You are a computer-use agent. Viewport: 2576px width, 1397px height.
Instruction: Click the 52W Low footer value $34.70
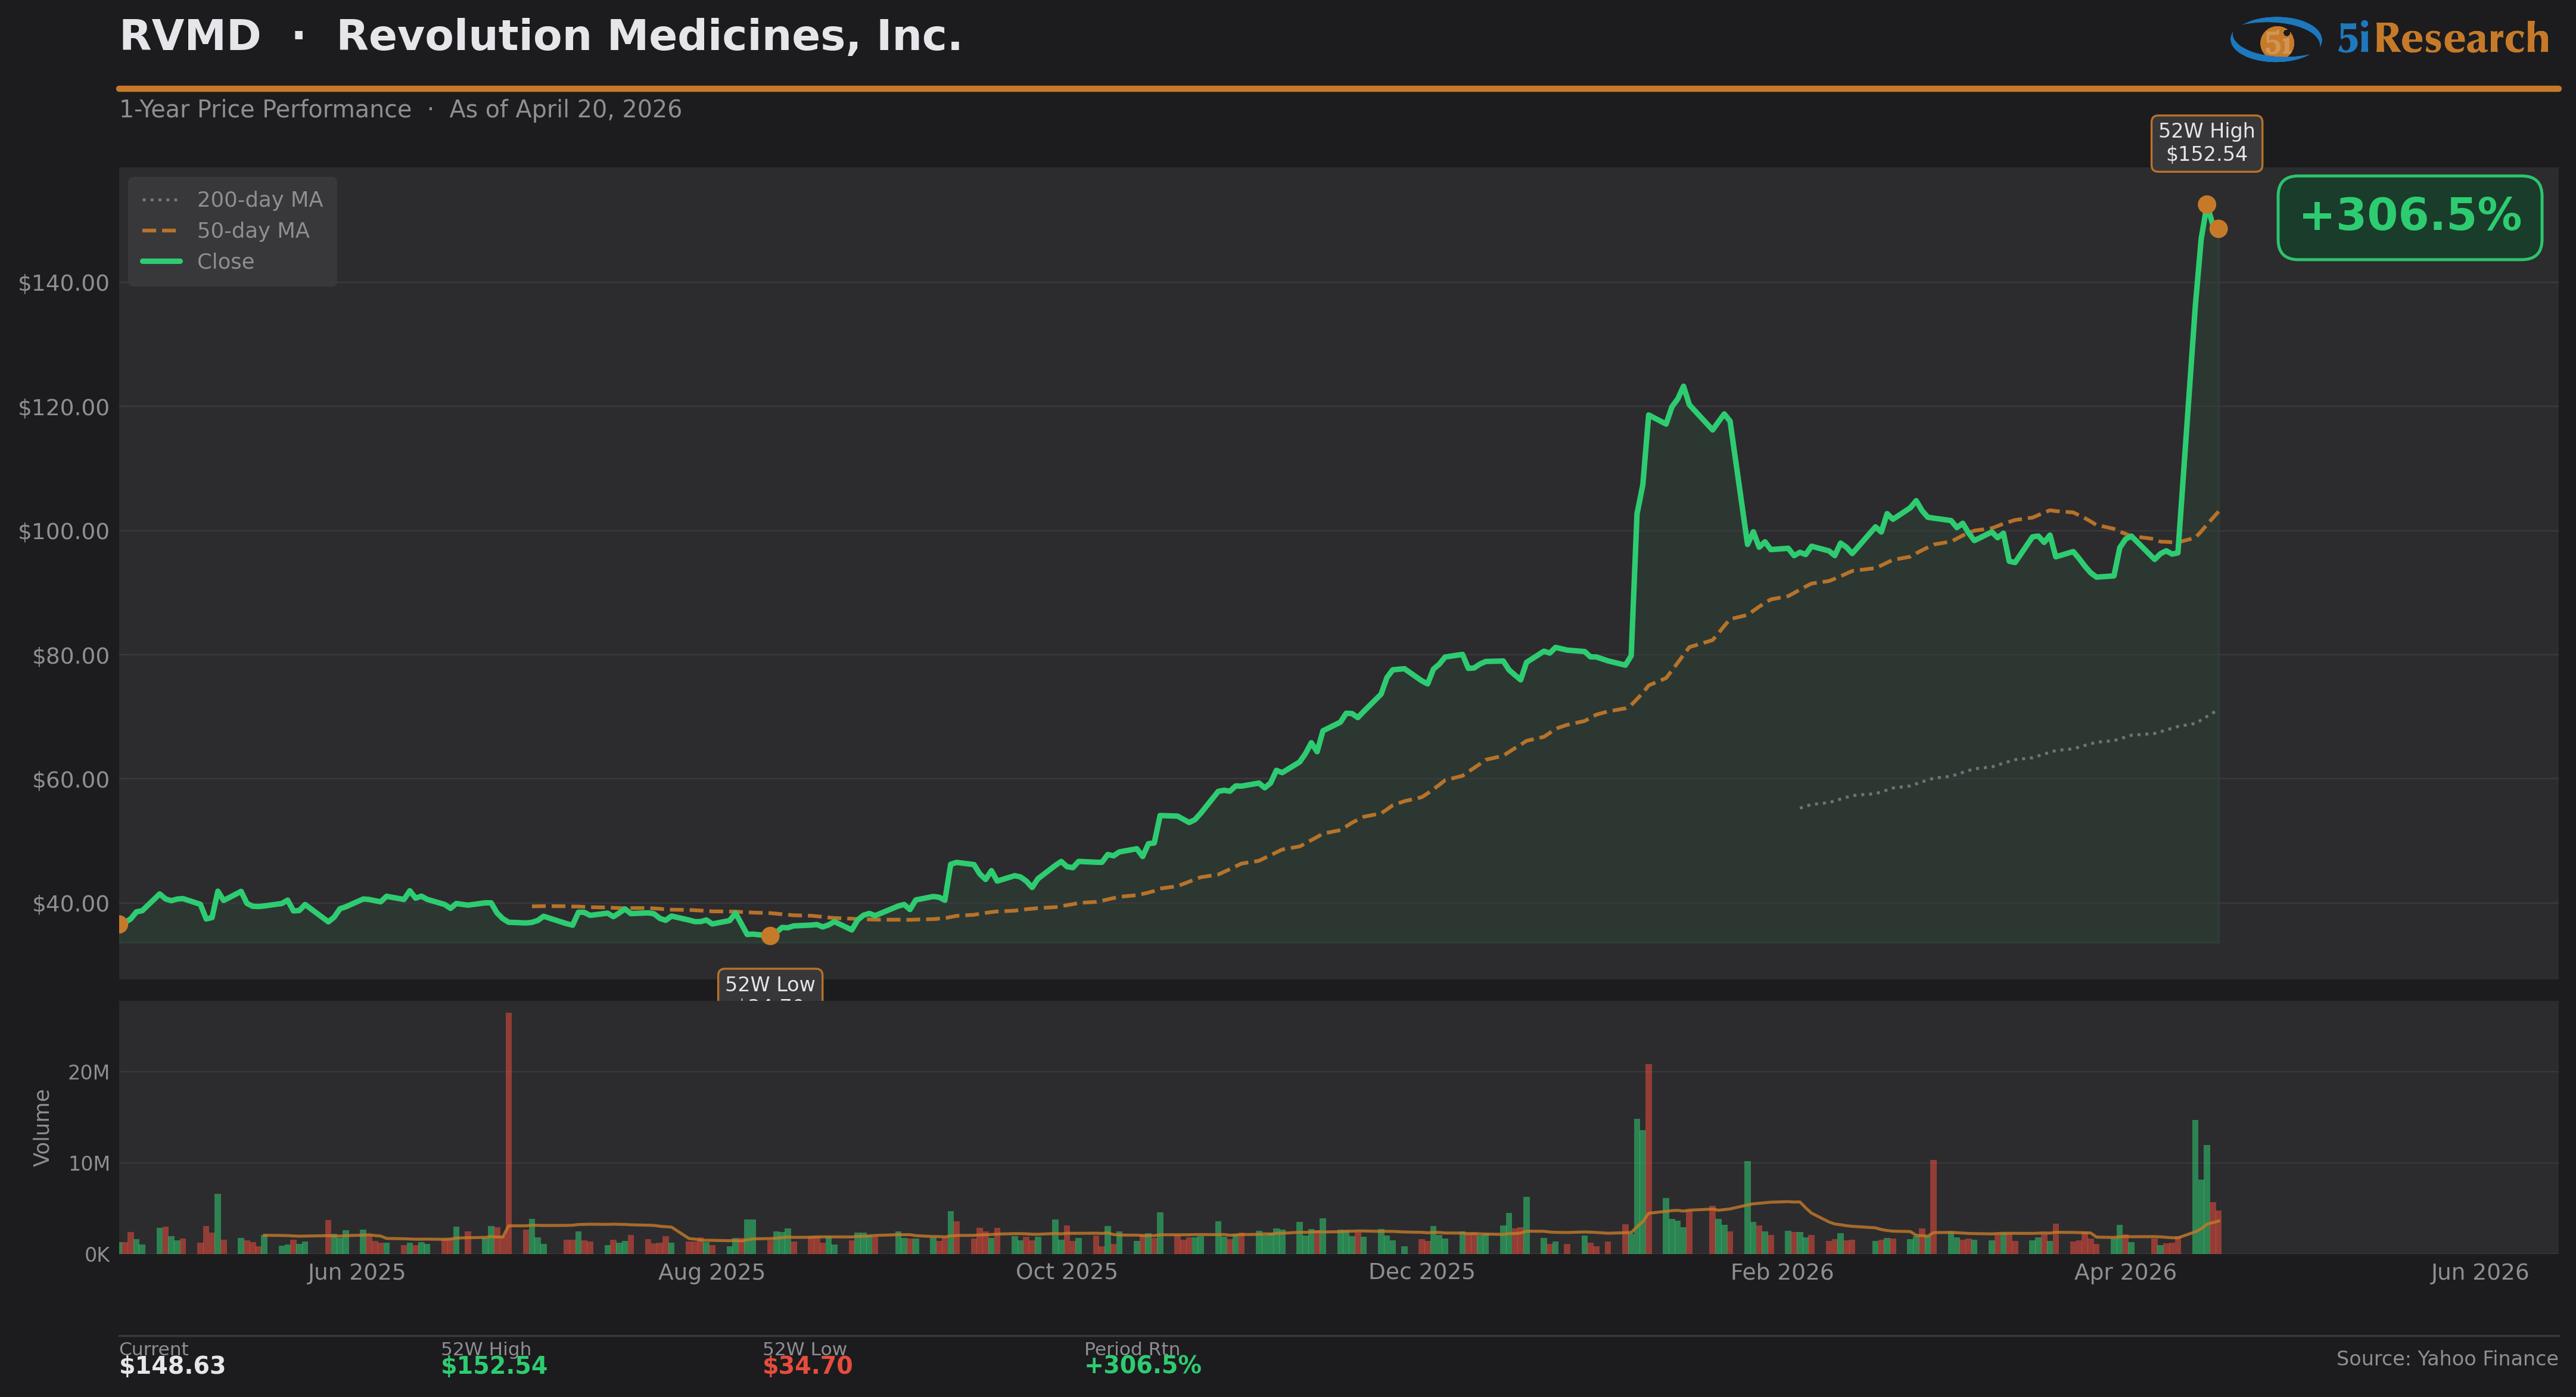807,1366
